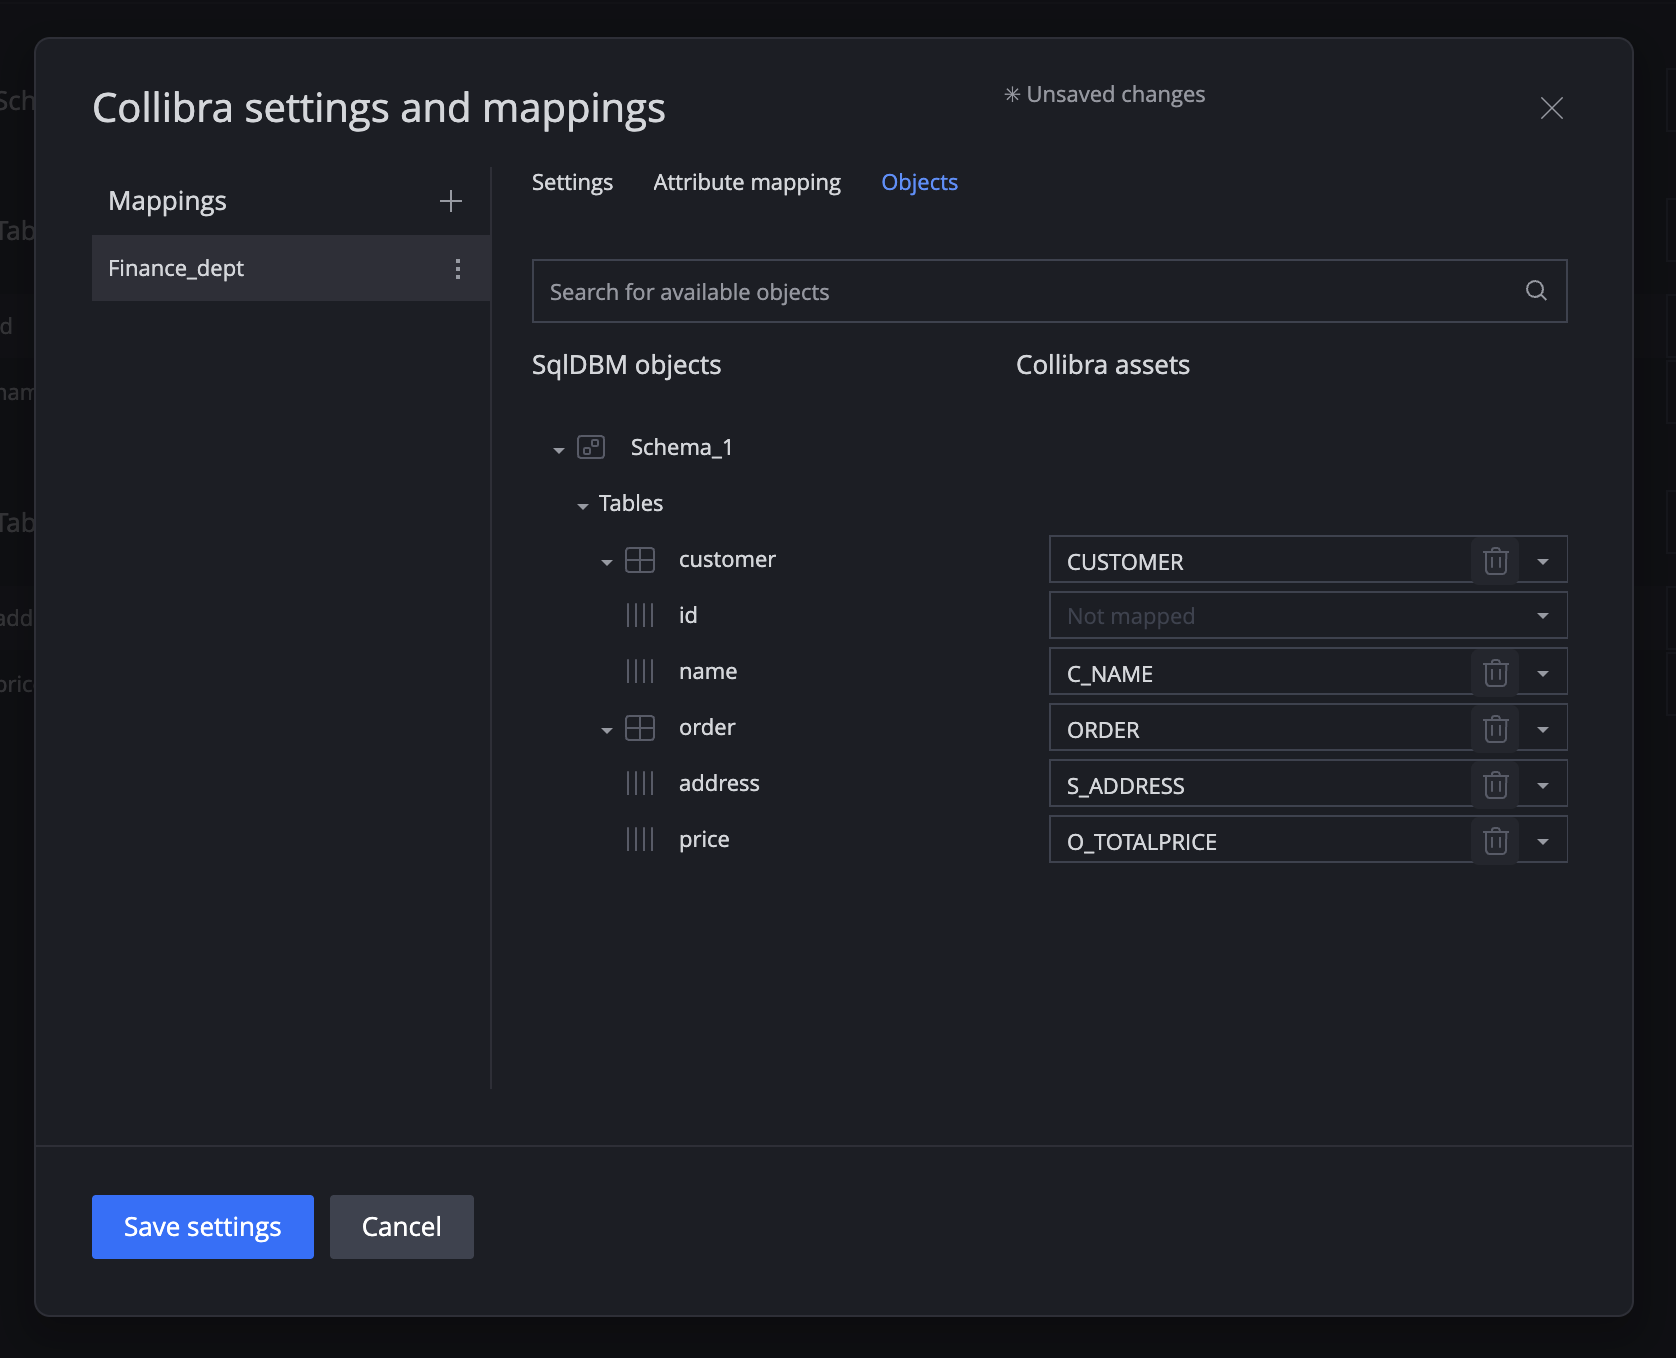Image resolution: width=1676 pixels, height=1358 pixels.
Task: Open the CUSTOMER asset dropdown arrow
Action: [1543, 561]
